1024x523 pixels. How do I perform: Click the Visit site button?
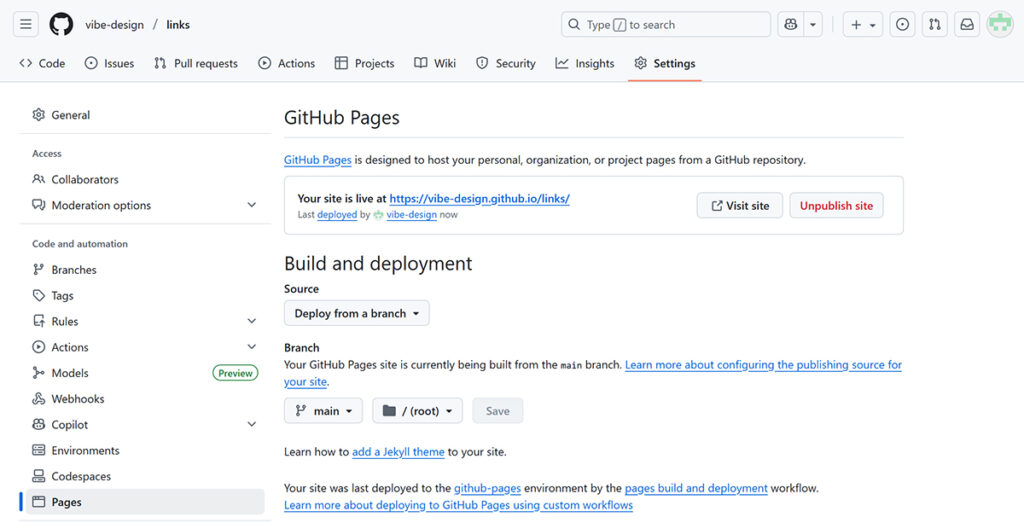[x=739, y=206]
